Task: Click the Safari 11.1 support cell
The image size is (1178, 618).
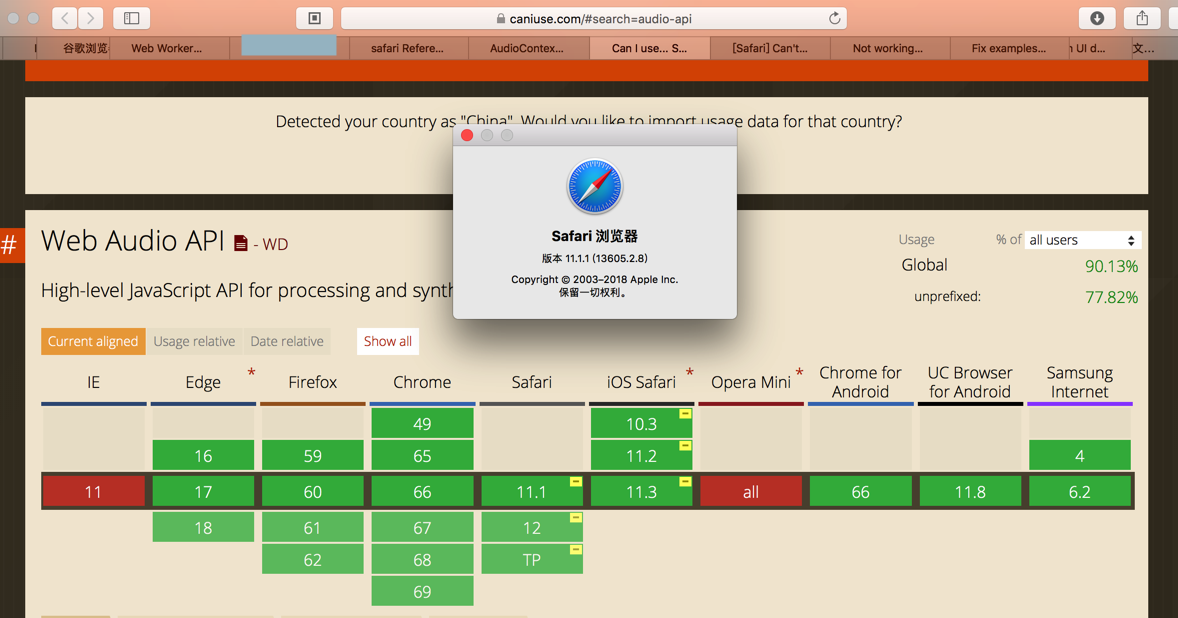Action: [x=532, y=492]
